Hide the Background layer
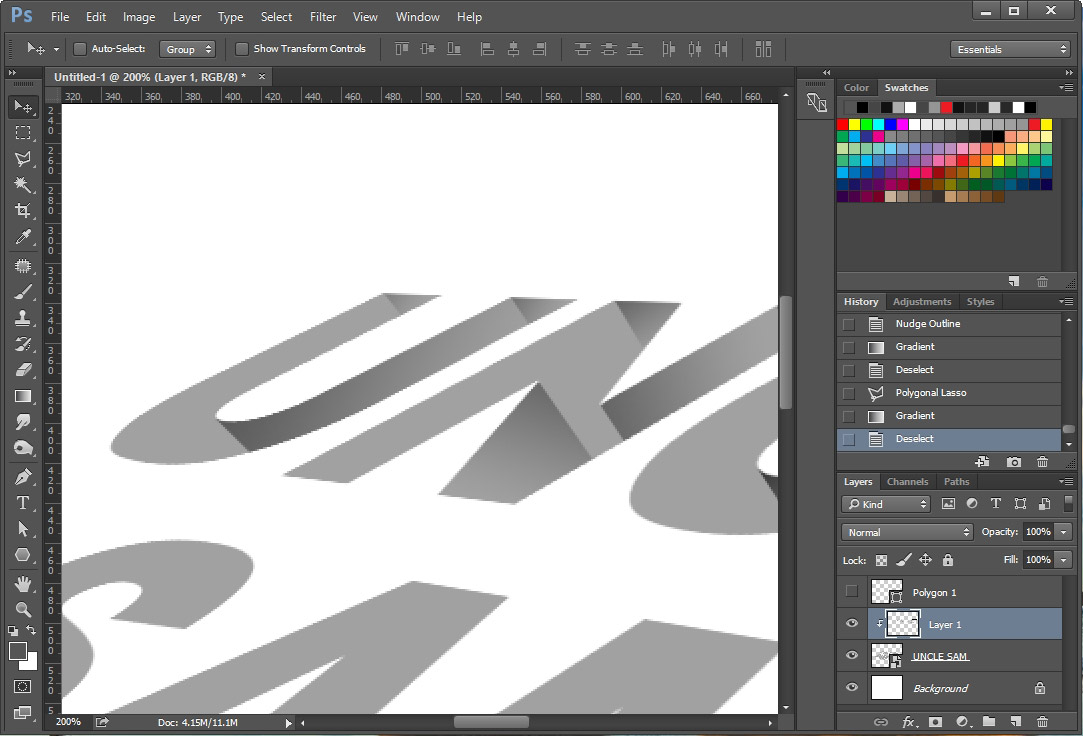Image resolution: width=1083 pixels, height=736 pixels. tap(851, 688)
